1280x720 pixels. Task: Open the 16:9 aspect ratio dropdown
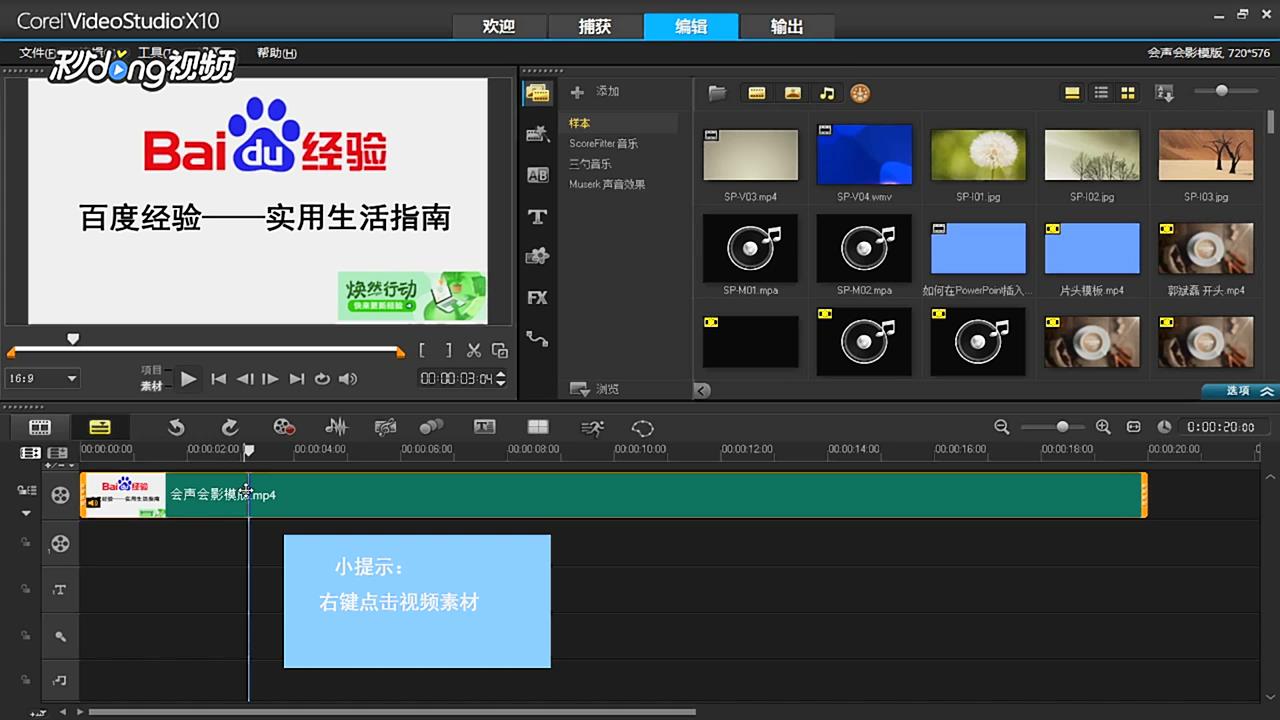click(43, 379)
